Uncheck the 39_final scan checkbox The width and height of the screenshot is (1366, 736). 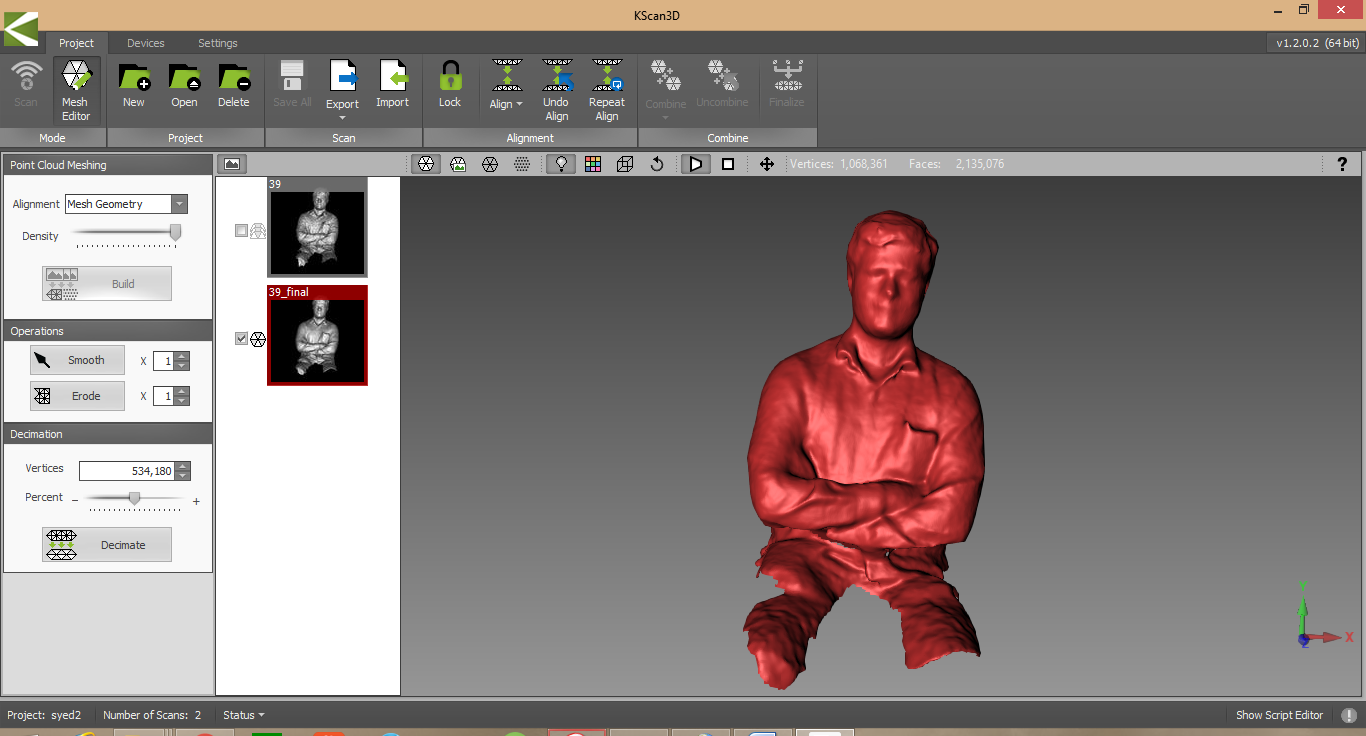pyautogui.click(x=241, y=339)
